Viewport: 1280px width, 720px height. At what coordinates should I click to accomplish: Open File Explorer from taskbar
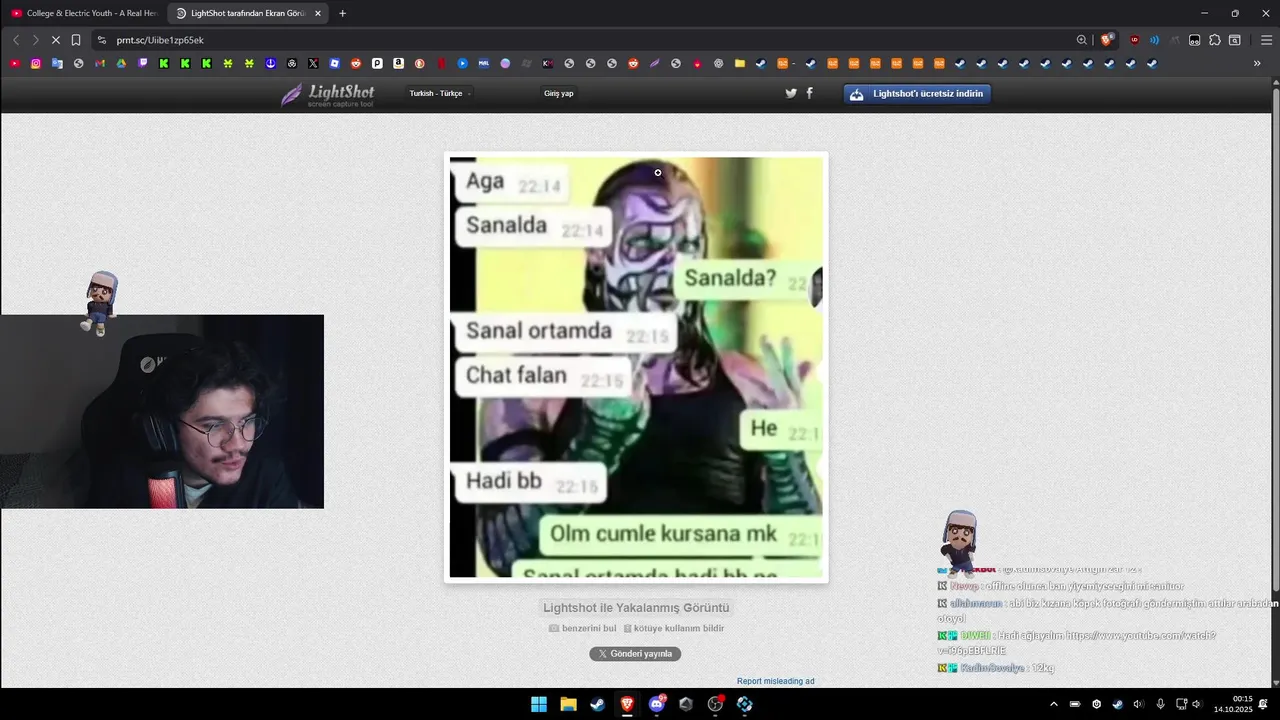tap(568, 704)
